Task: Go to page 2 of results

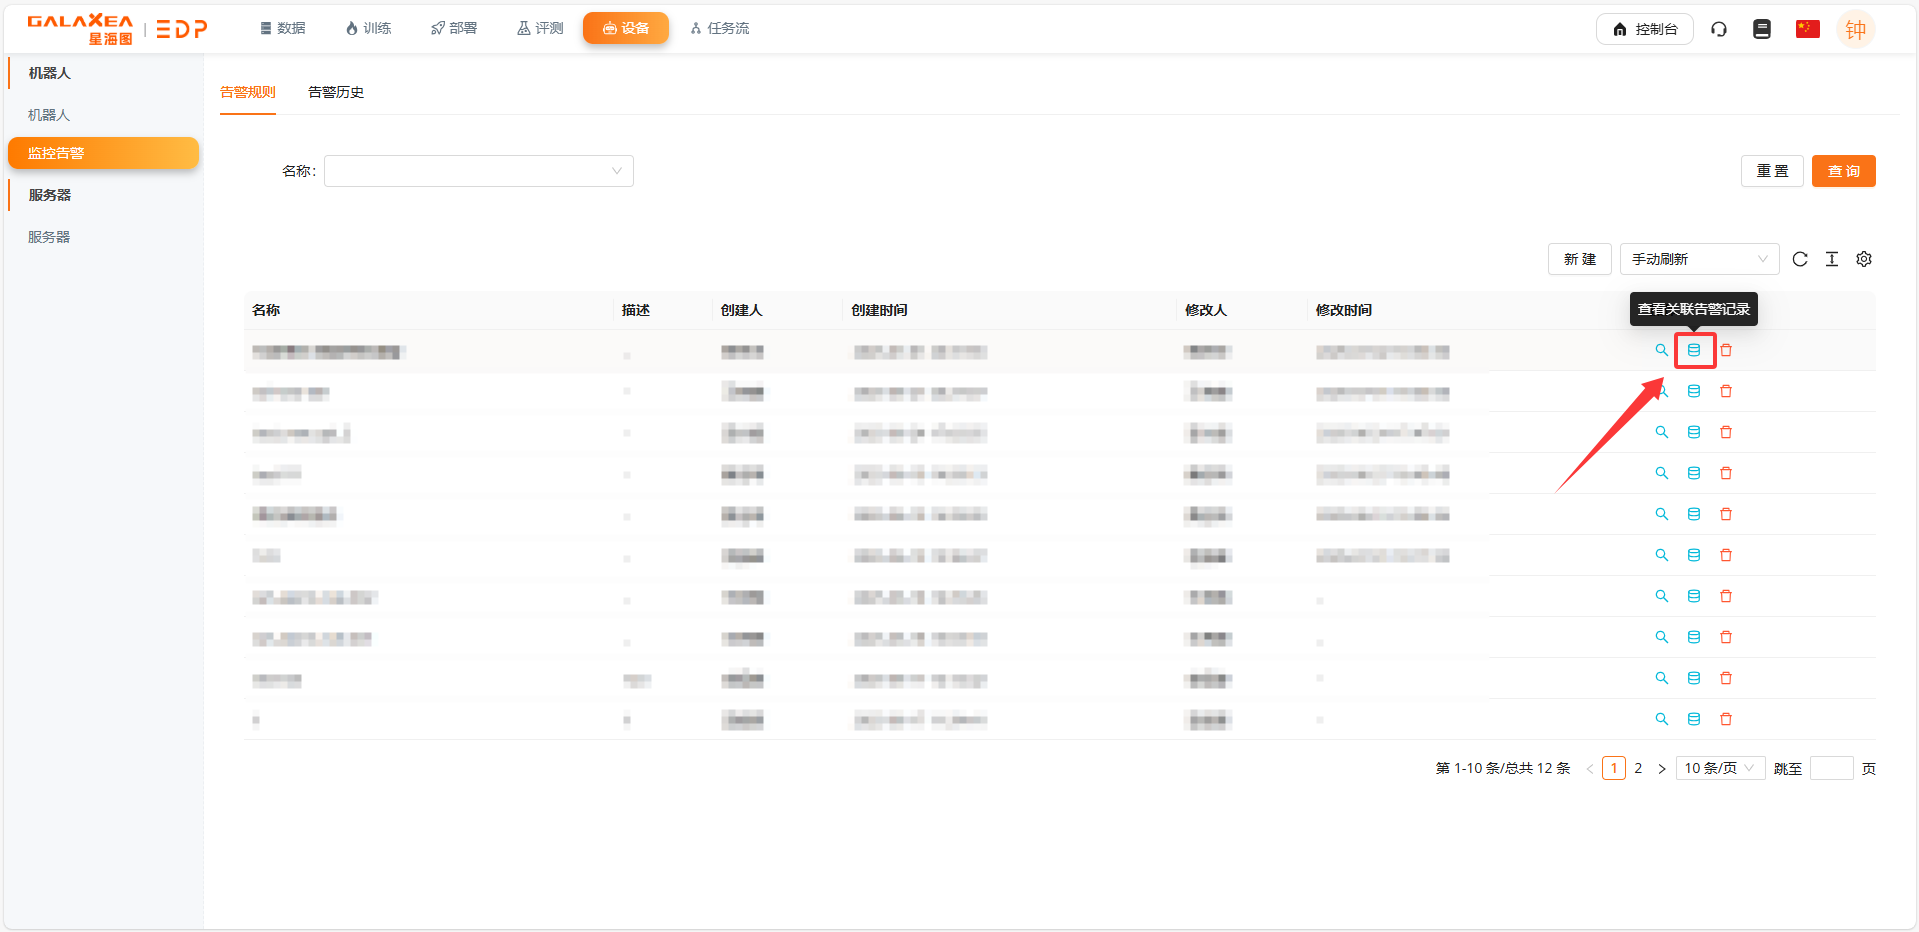Action: tap(1638, 768)
